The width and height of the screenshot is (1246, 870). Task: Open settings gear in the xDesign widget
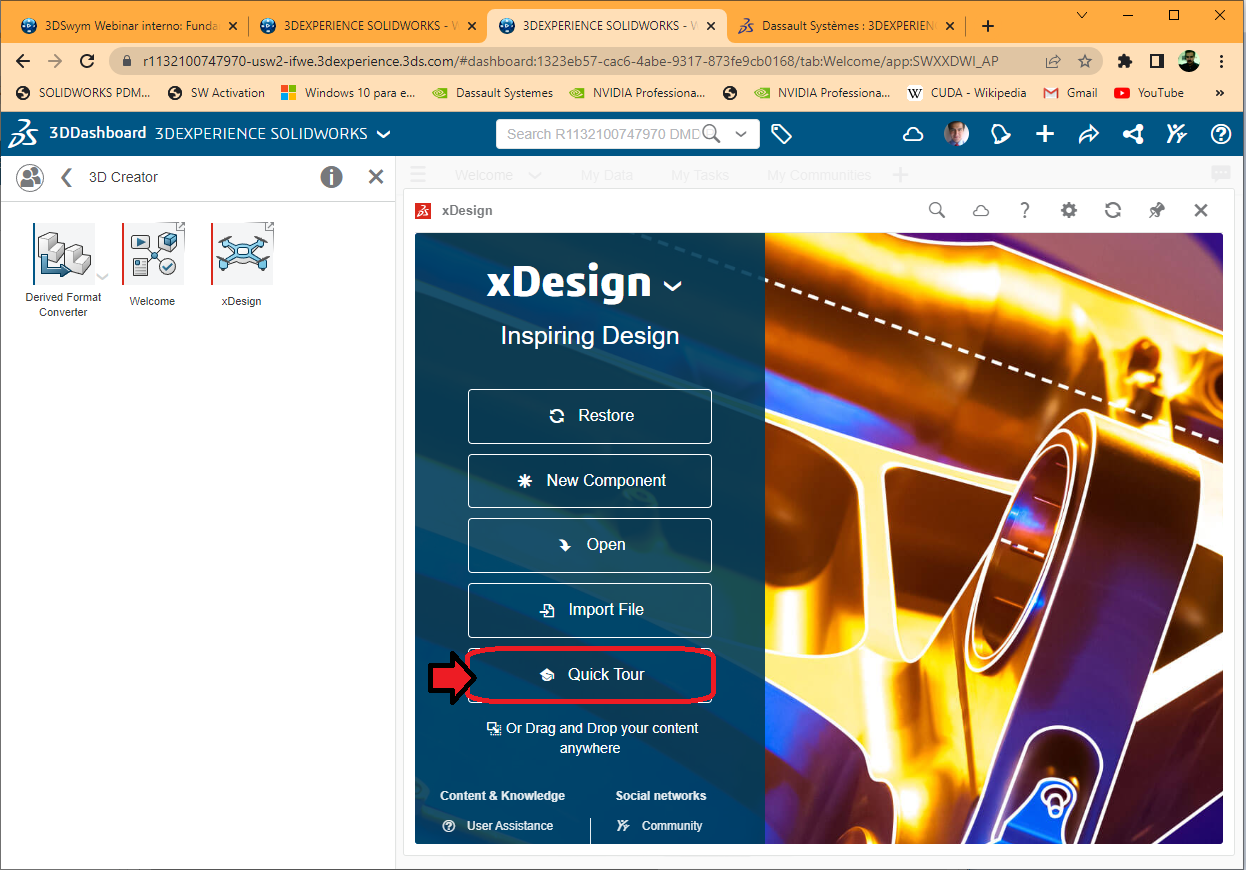1069,210
